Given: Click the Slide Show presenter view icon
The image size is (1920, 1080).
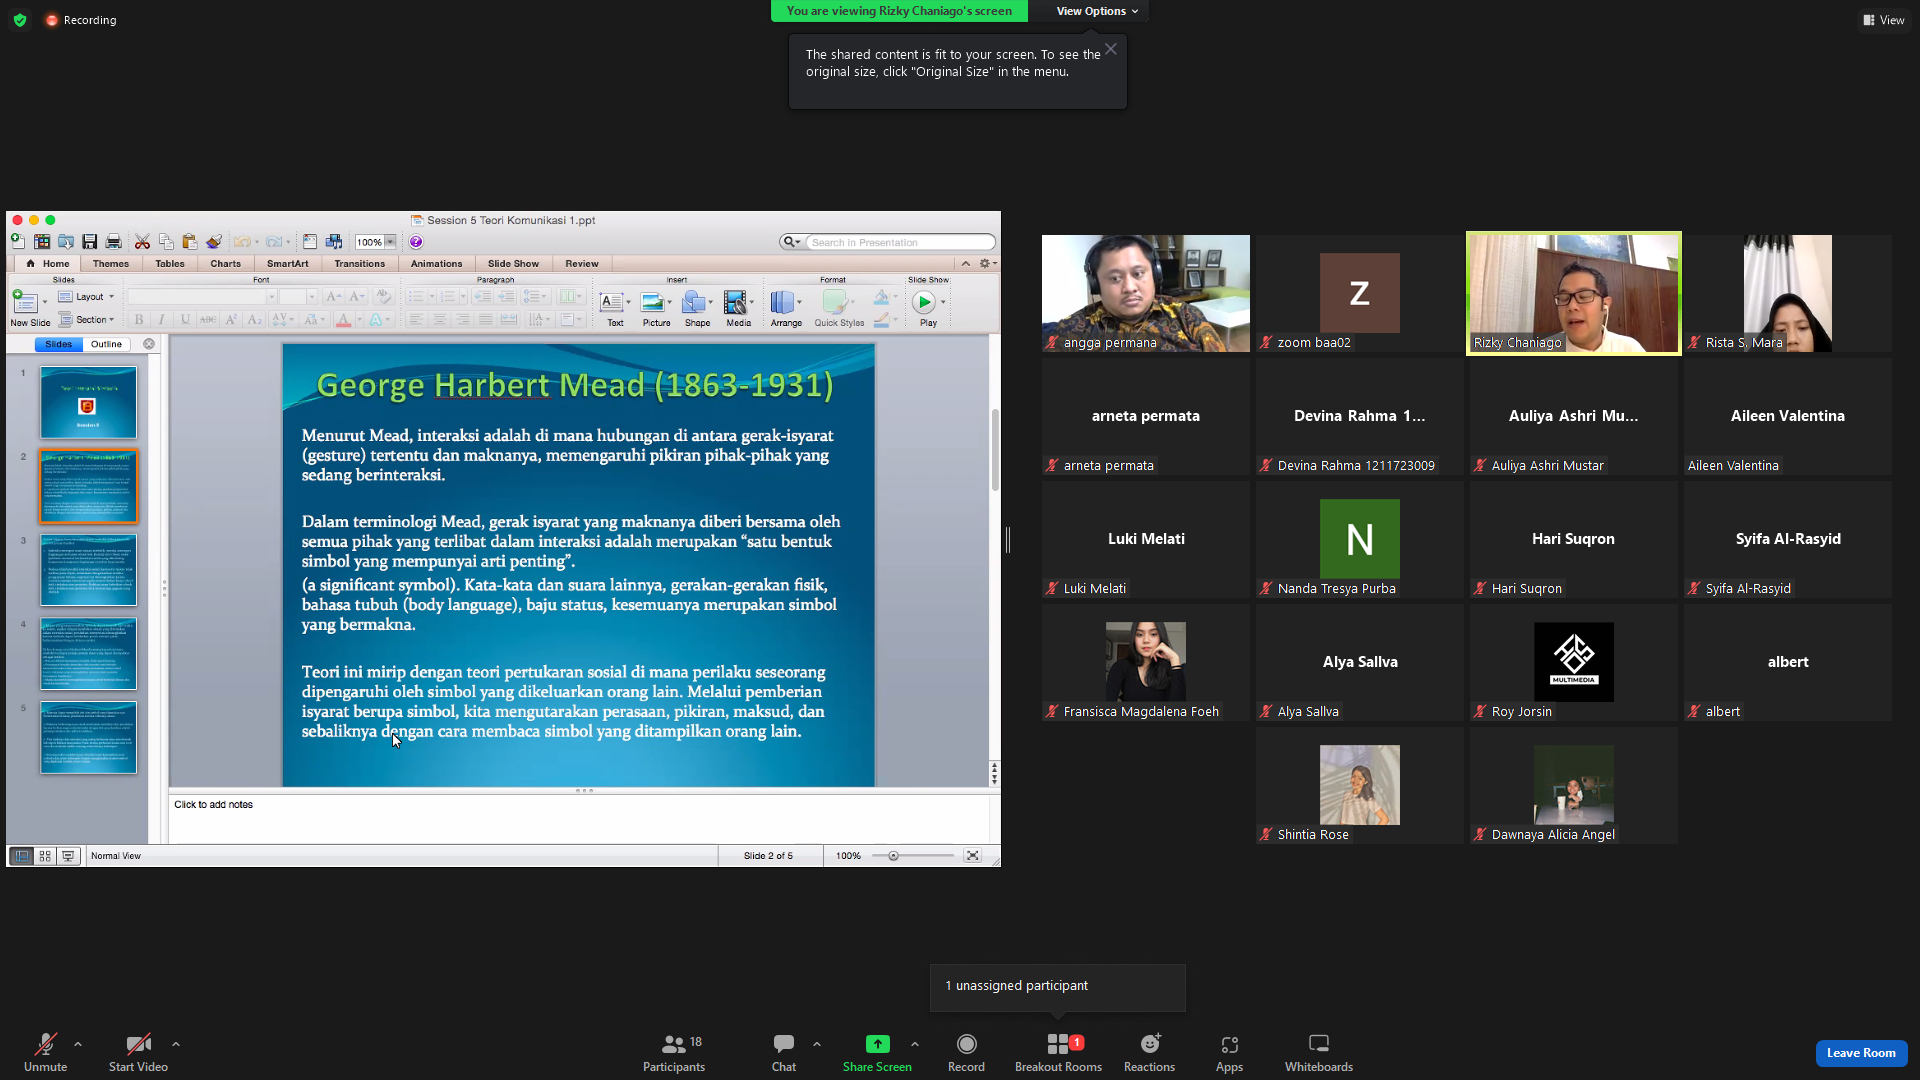Looking at the screenshot, I should pyautogui.click(x=68, y=856).
